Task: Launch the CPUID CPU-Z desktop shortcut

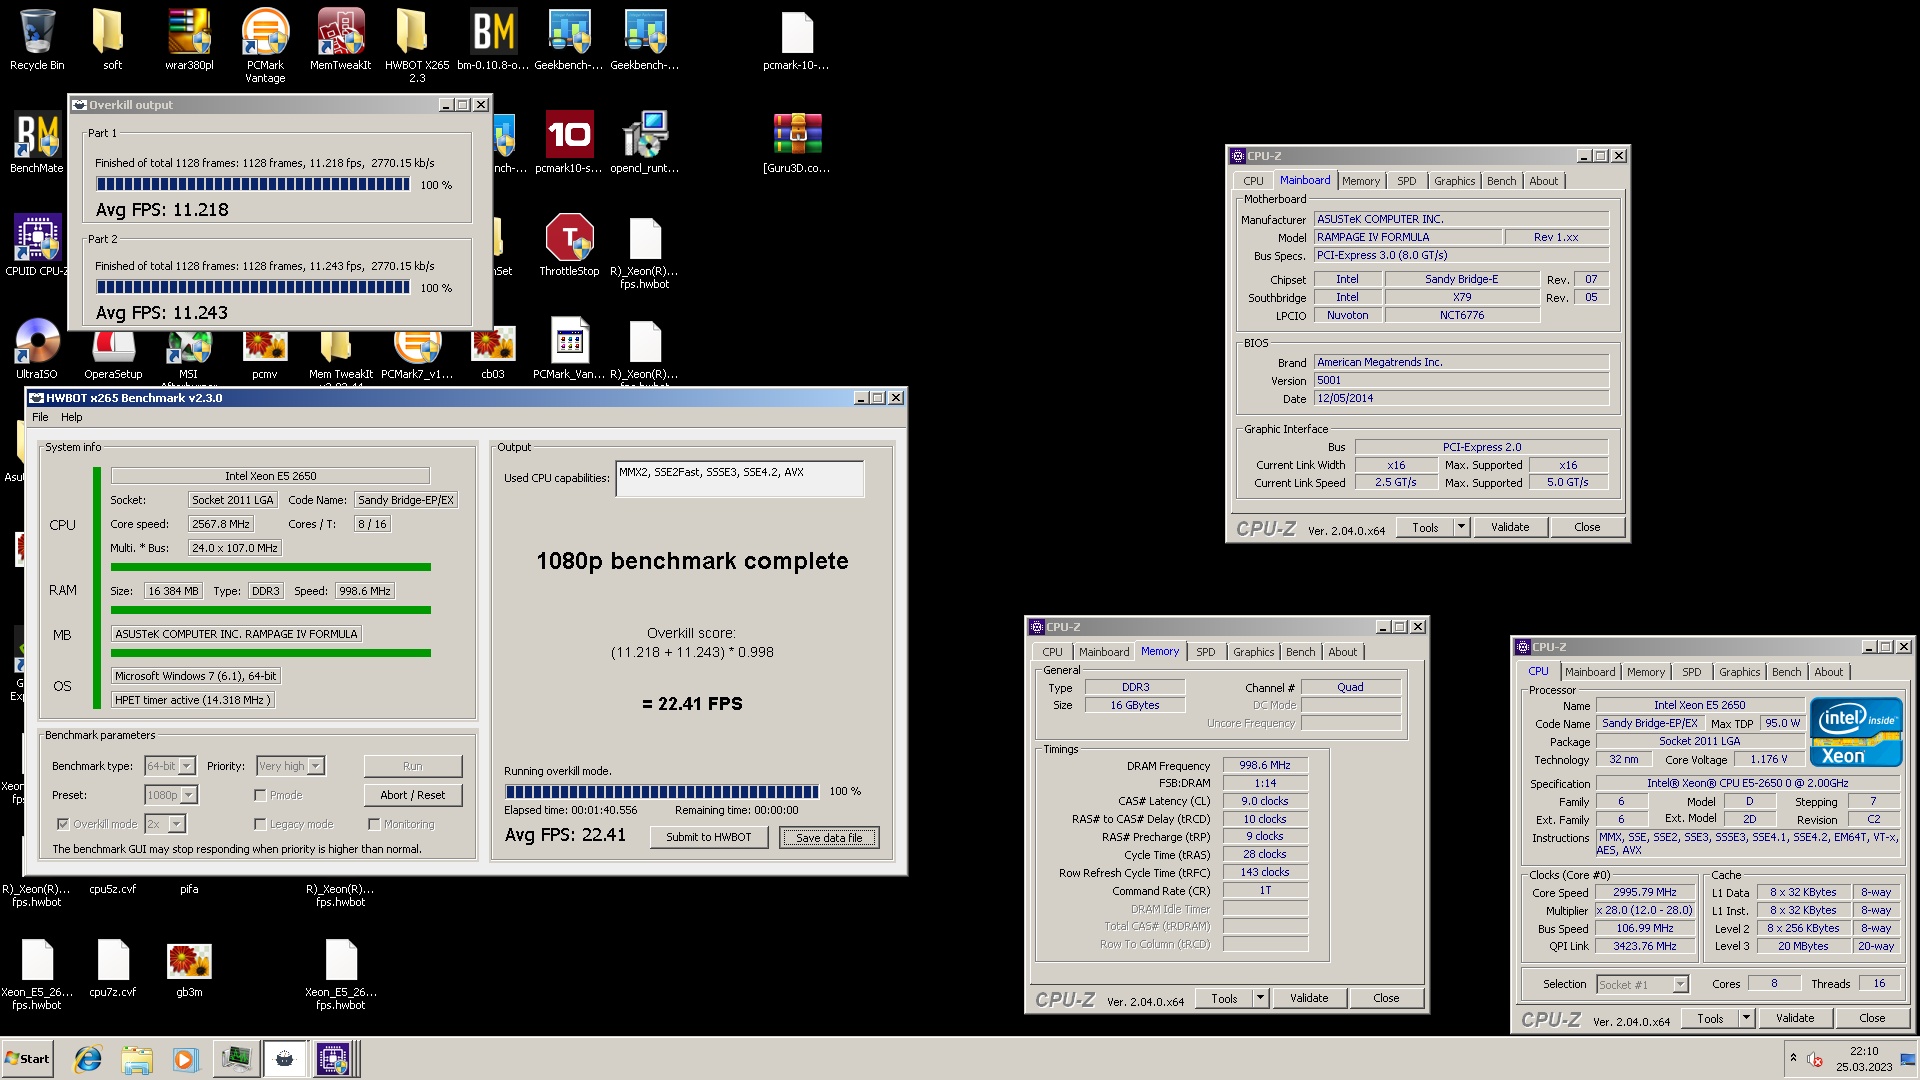Action: point(37,246)
